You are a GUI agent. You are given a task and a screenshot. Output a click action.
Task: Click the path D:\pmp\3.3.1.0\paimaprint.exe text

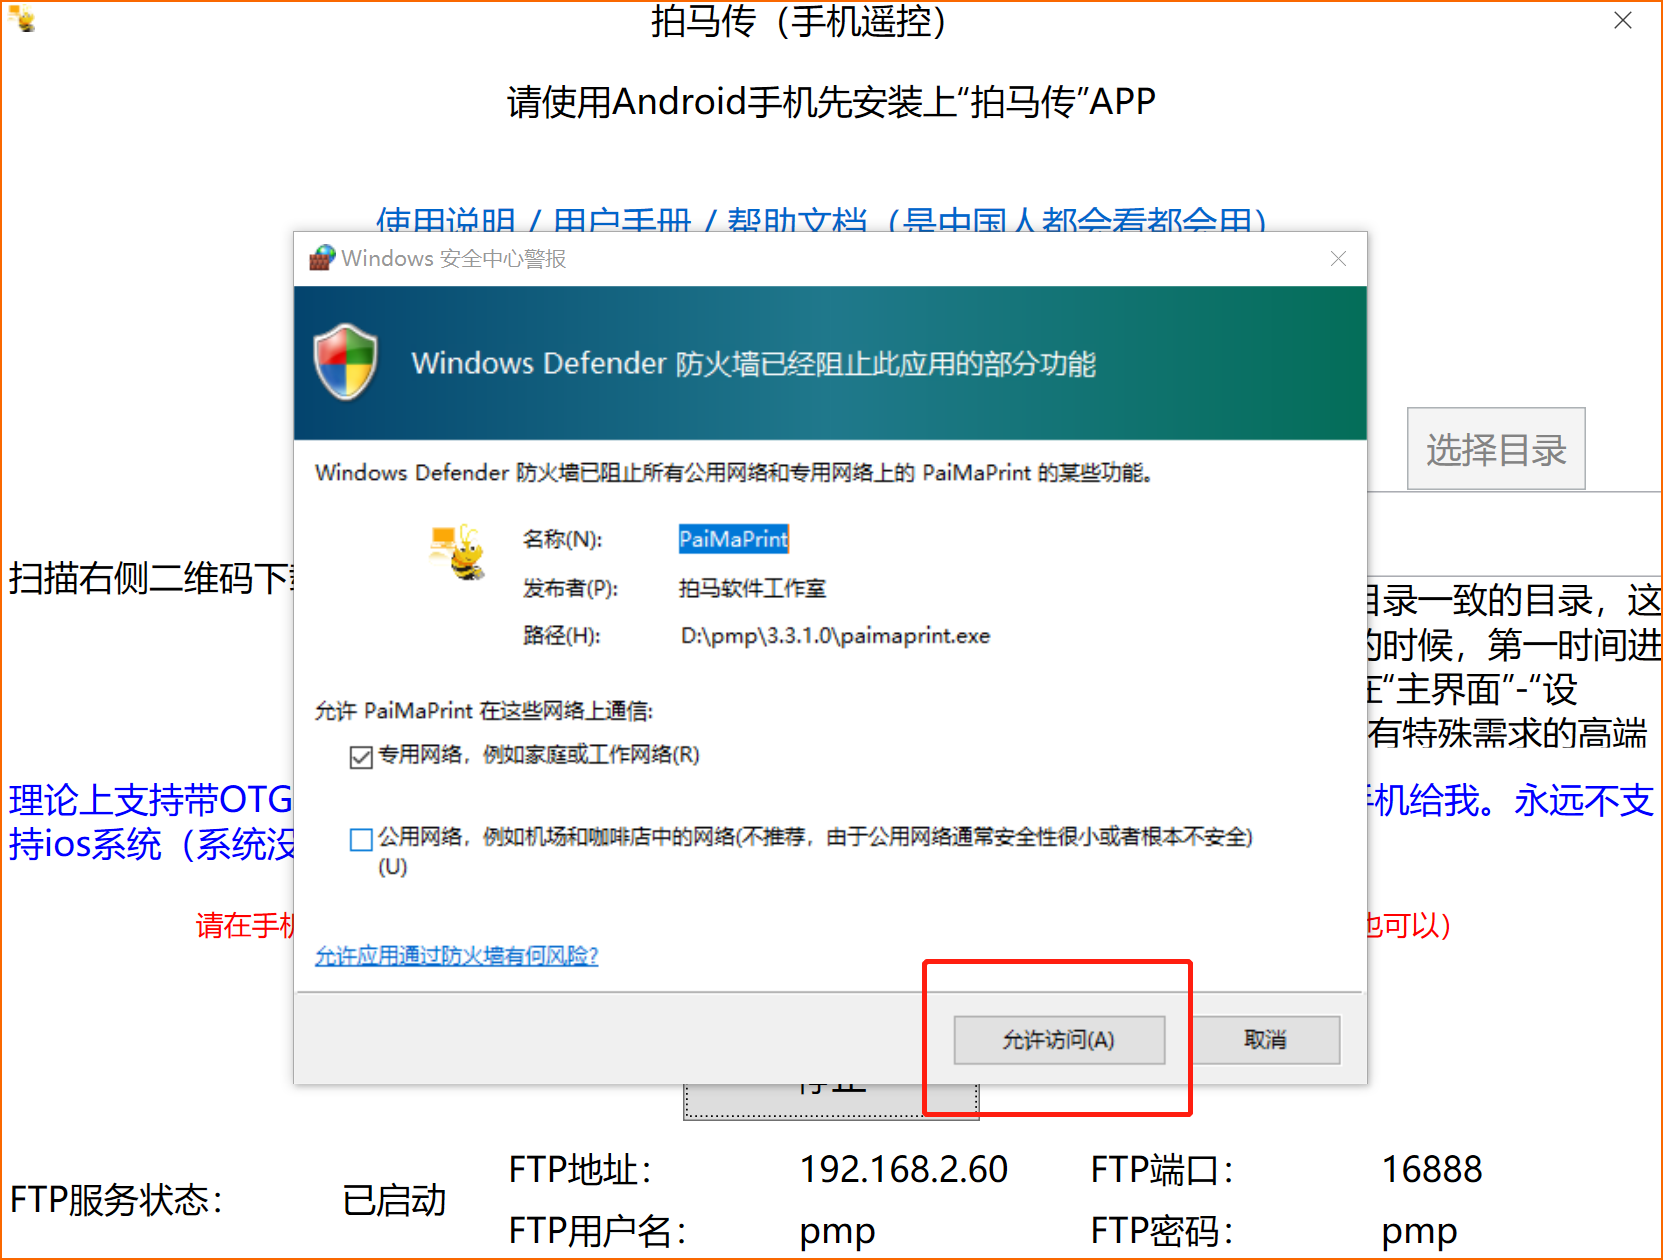coord(835,636)
